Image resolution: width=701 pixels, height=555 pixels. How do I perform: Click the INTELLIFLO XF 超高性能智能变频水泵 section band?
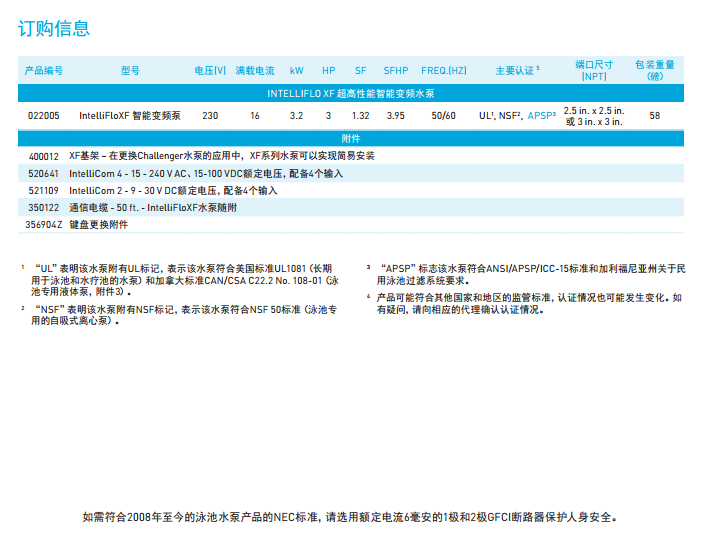click(x=350, y=93)
